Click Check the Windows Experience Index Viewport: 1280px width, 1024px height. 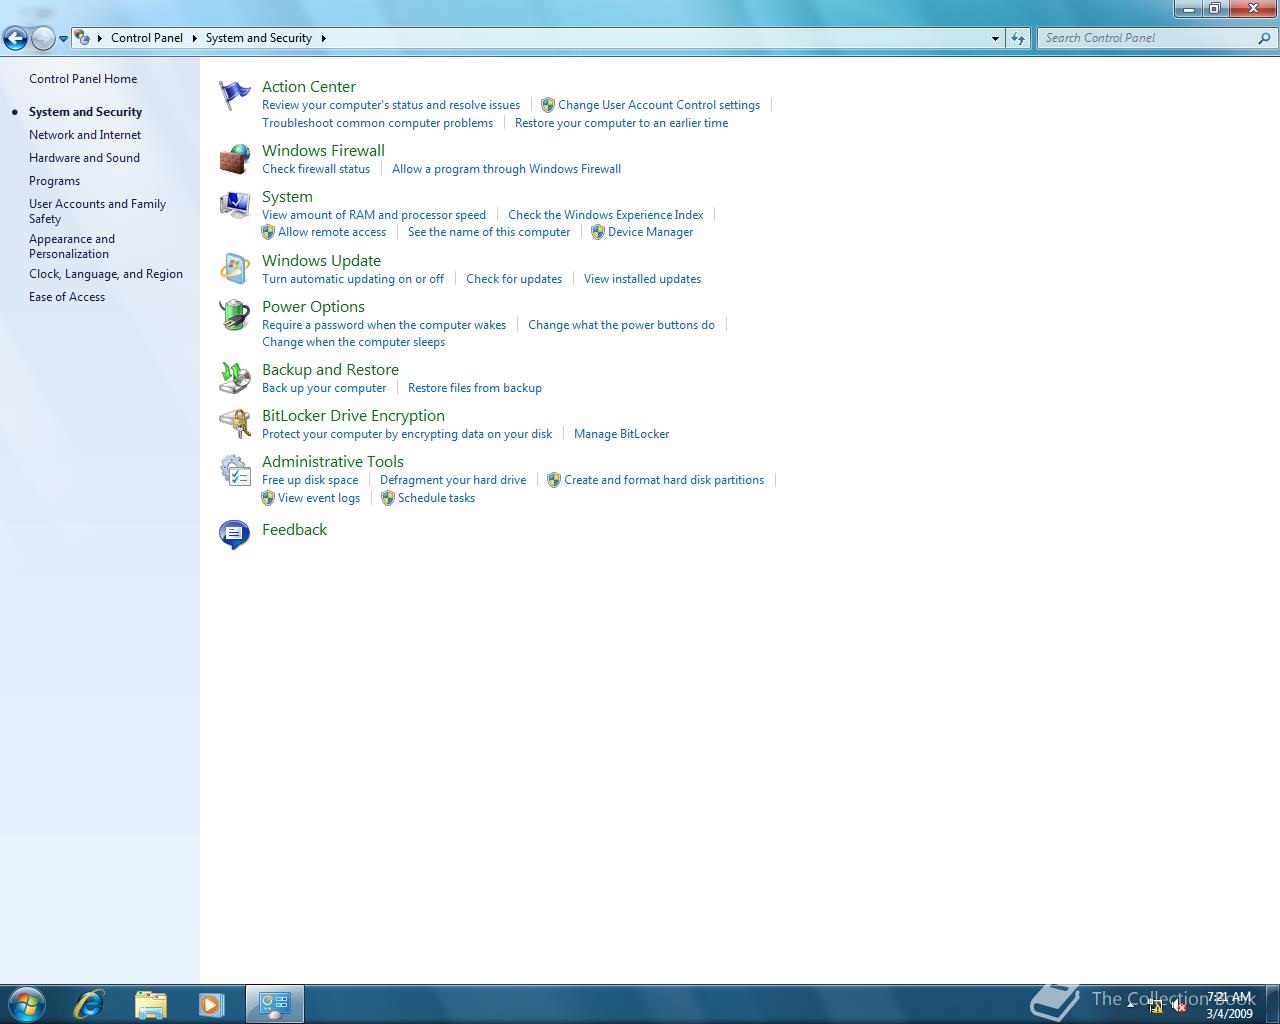click(606, 215)
